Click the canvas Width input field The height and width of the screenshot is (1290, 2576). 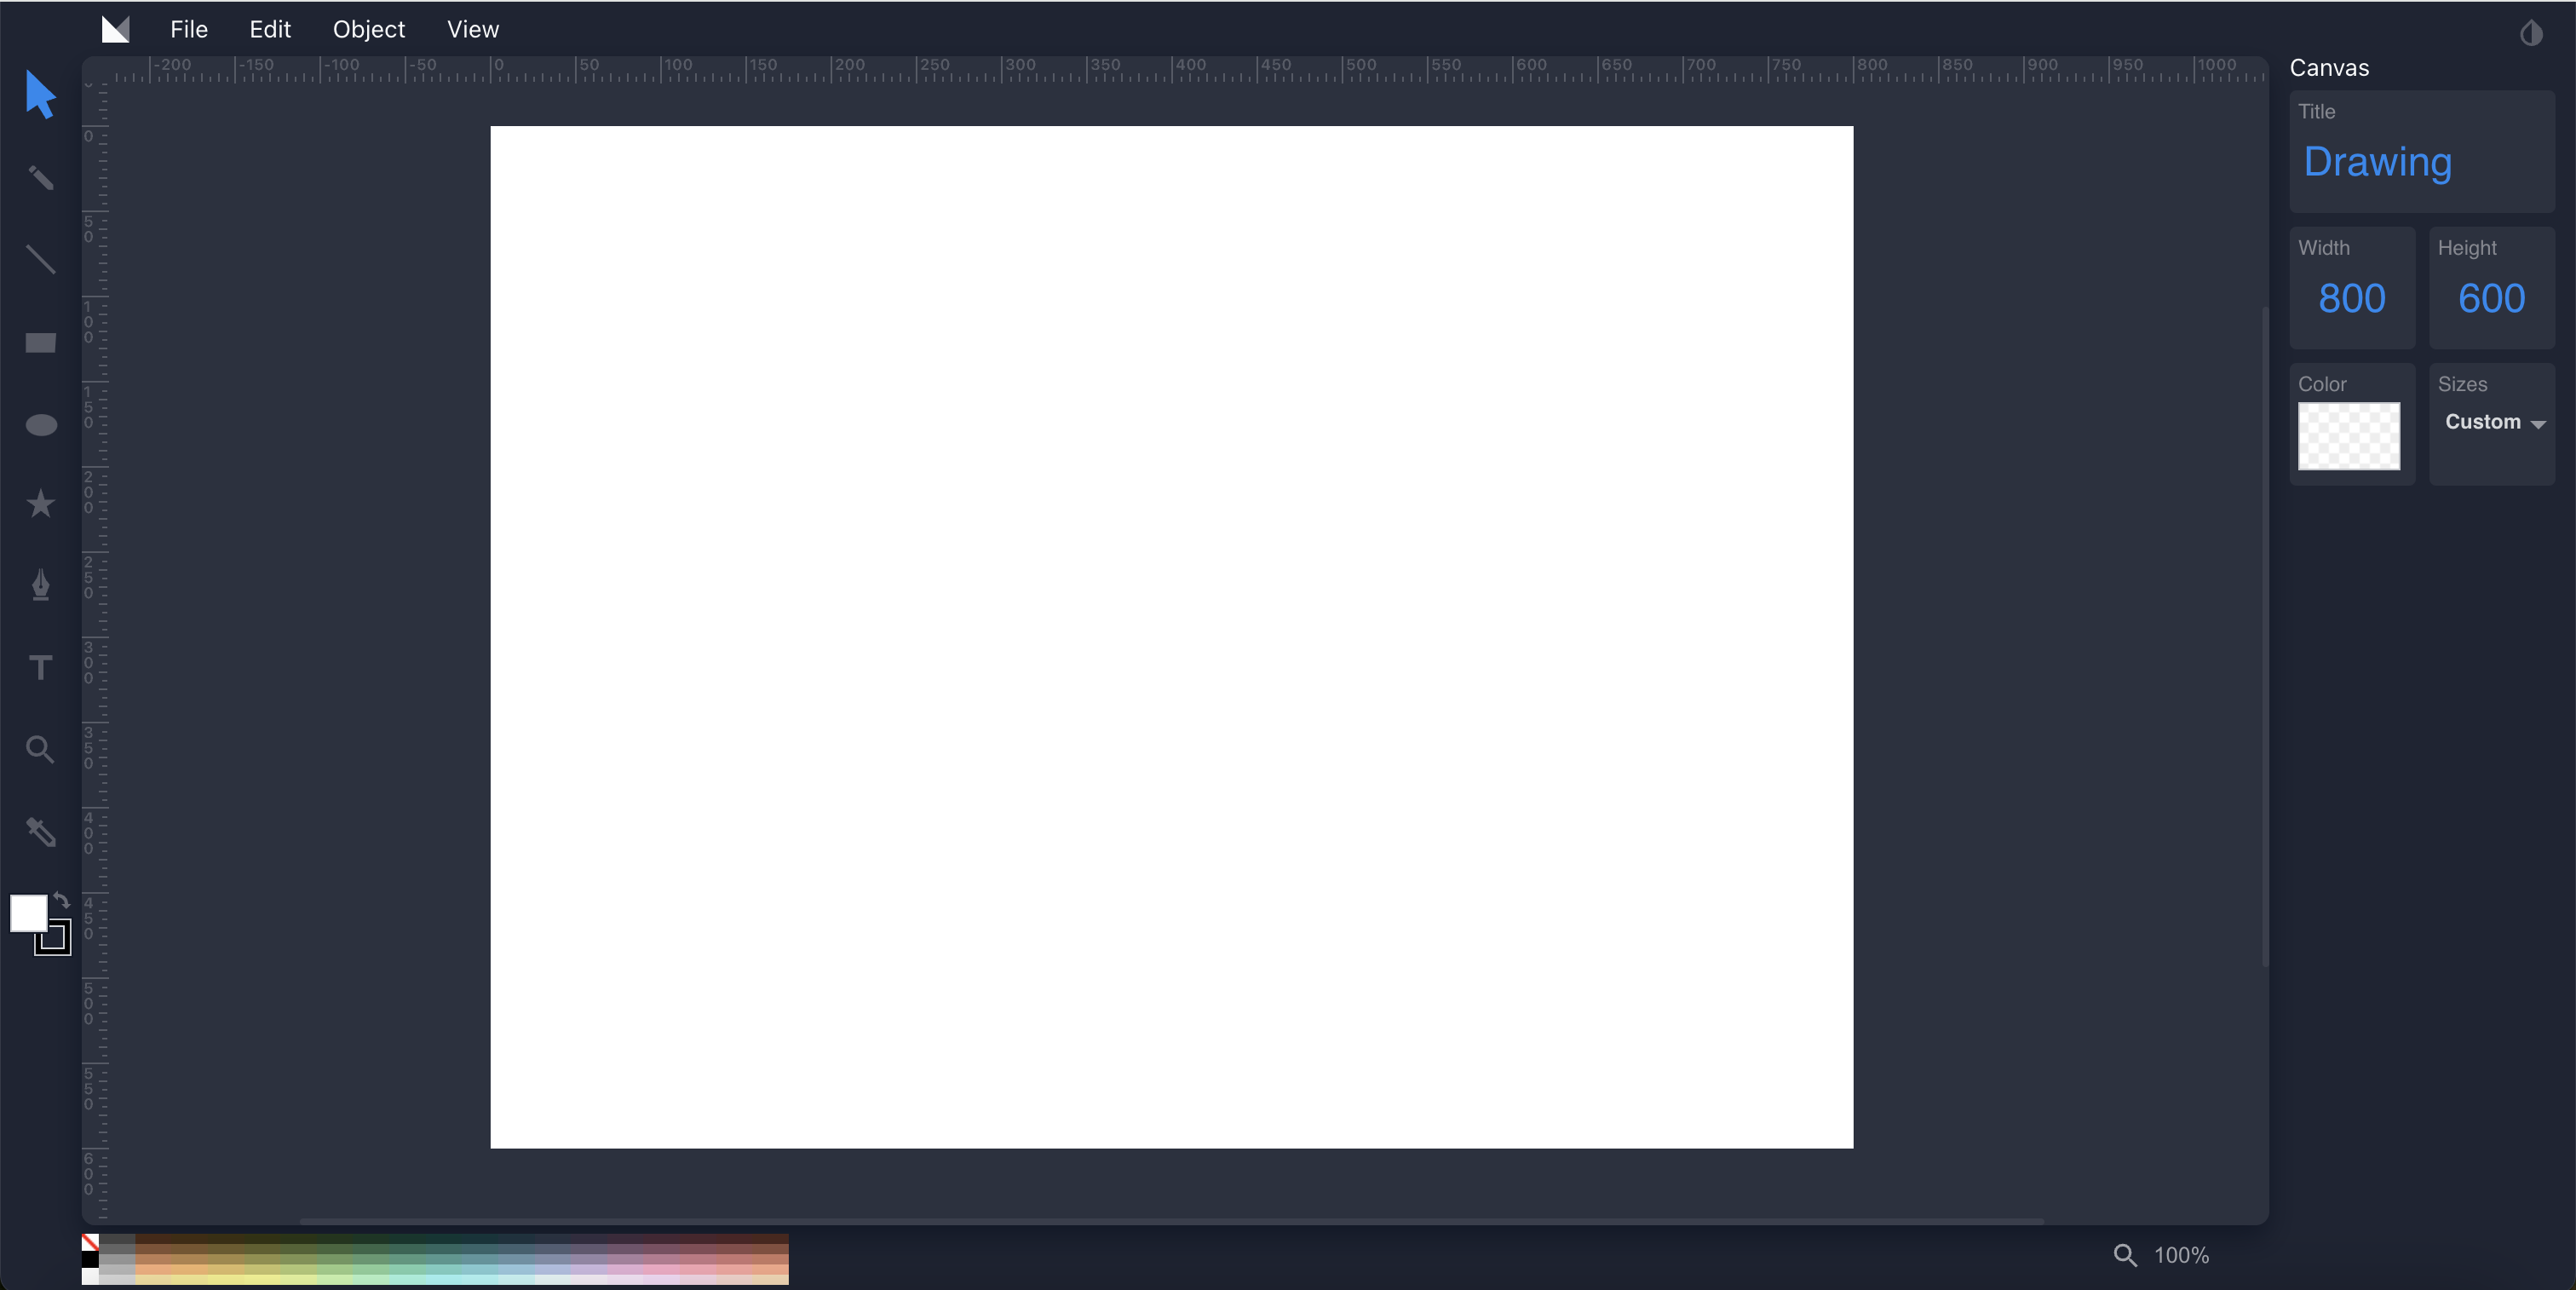(2352, 298)
